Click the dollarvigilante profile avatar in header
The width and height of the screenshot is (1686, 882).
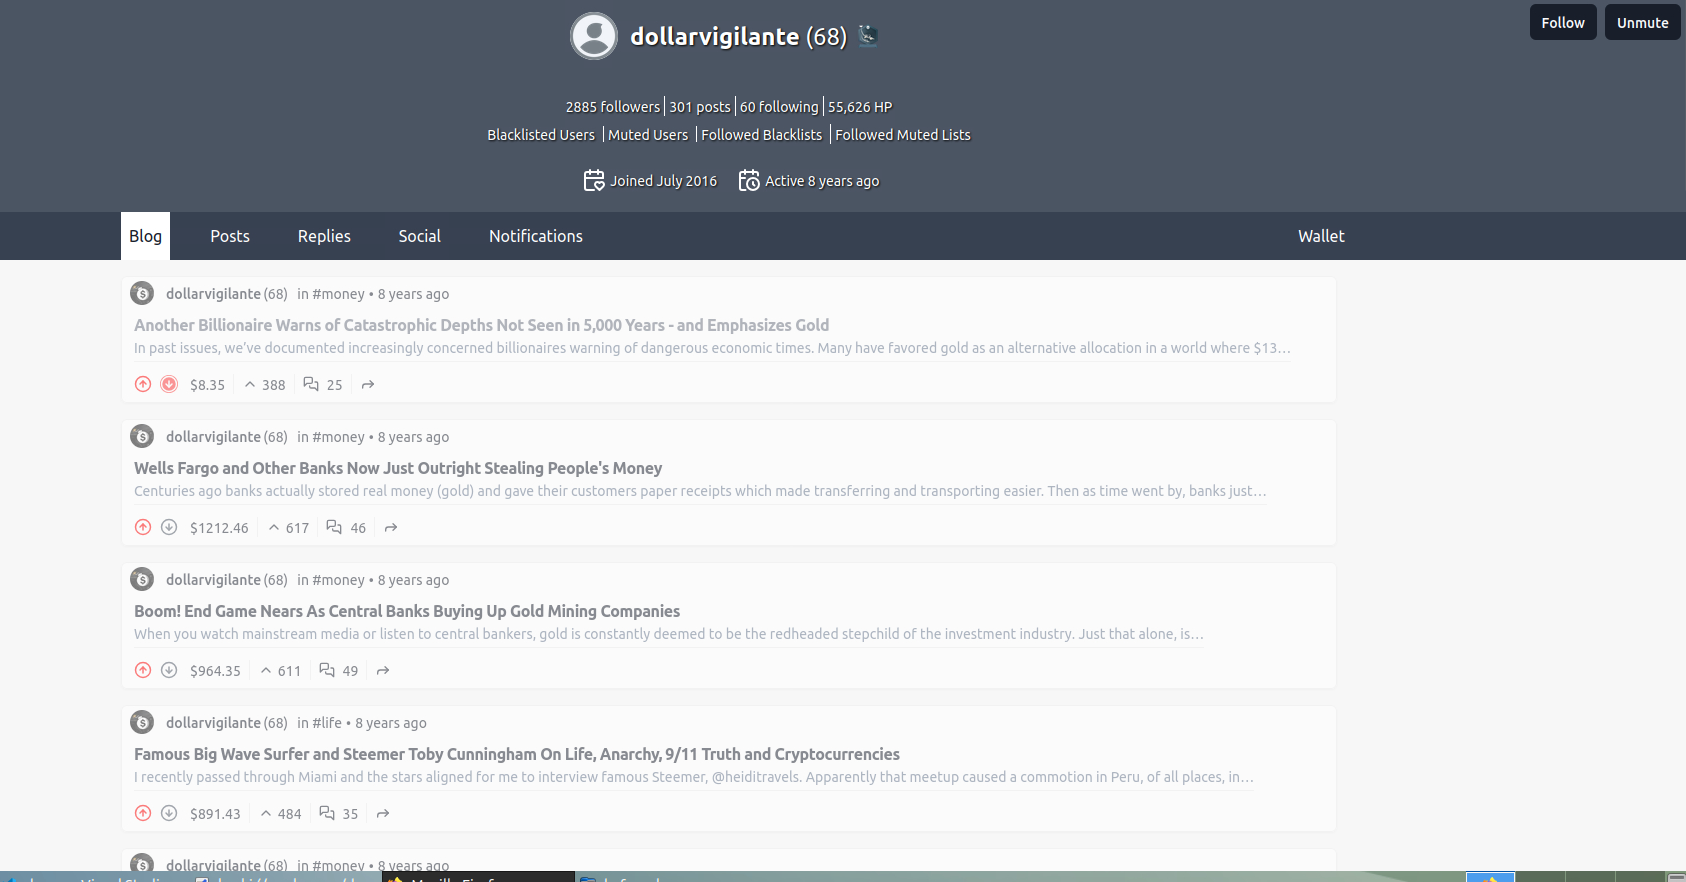[594, 36]
